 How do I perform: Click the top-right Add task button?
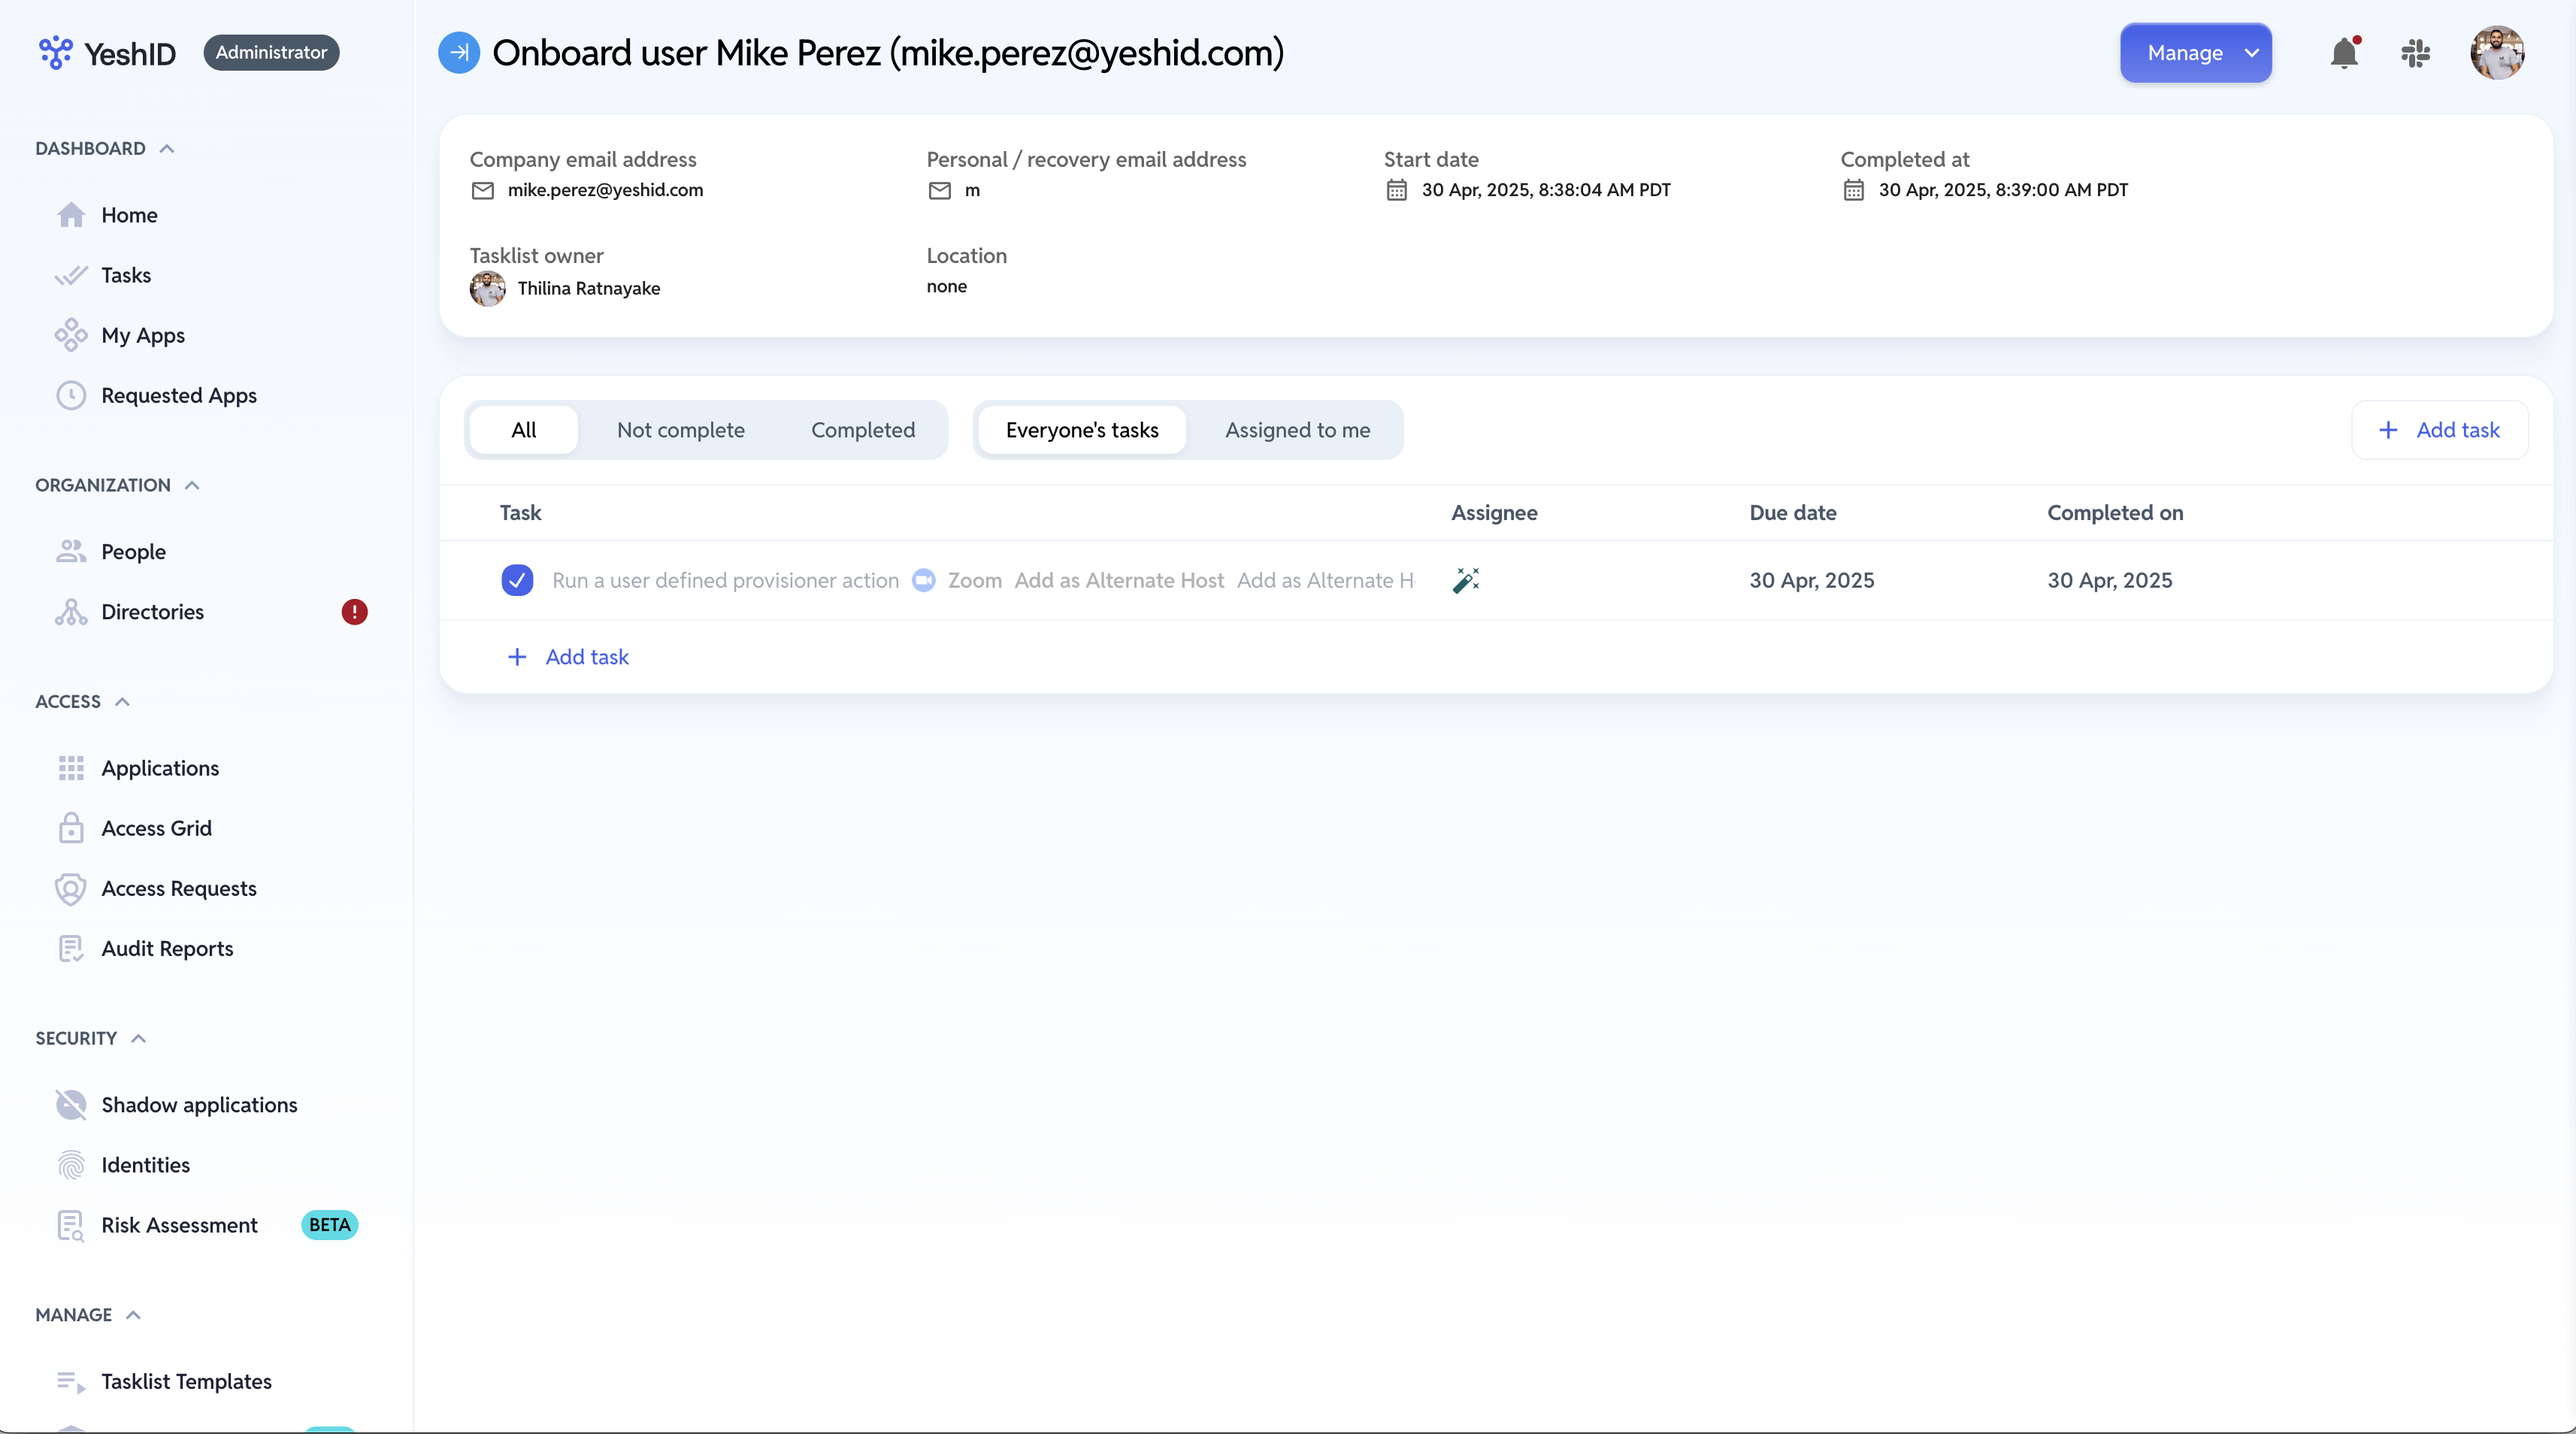pos(2439,430)
